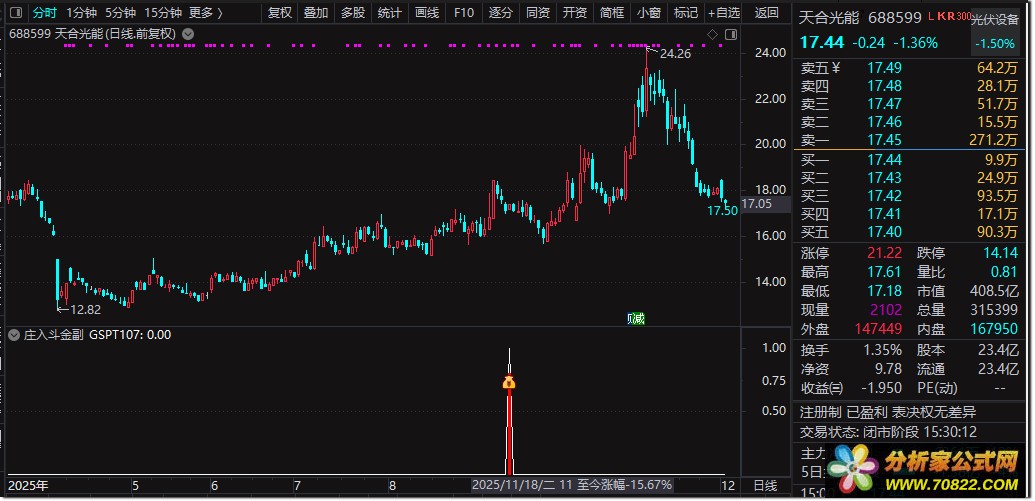
Task: Select the 买五 price 17.40
Action: point(885,232)
